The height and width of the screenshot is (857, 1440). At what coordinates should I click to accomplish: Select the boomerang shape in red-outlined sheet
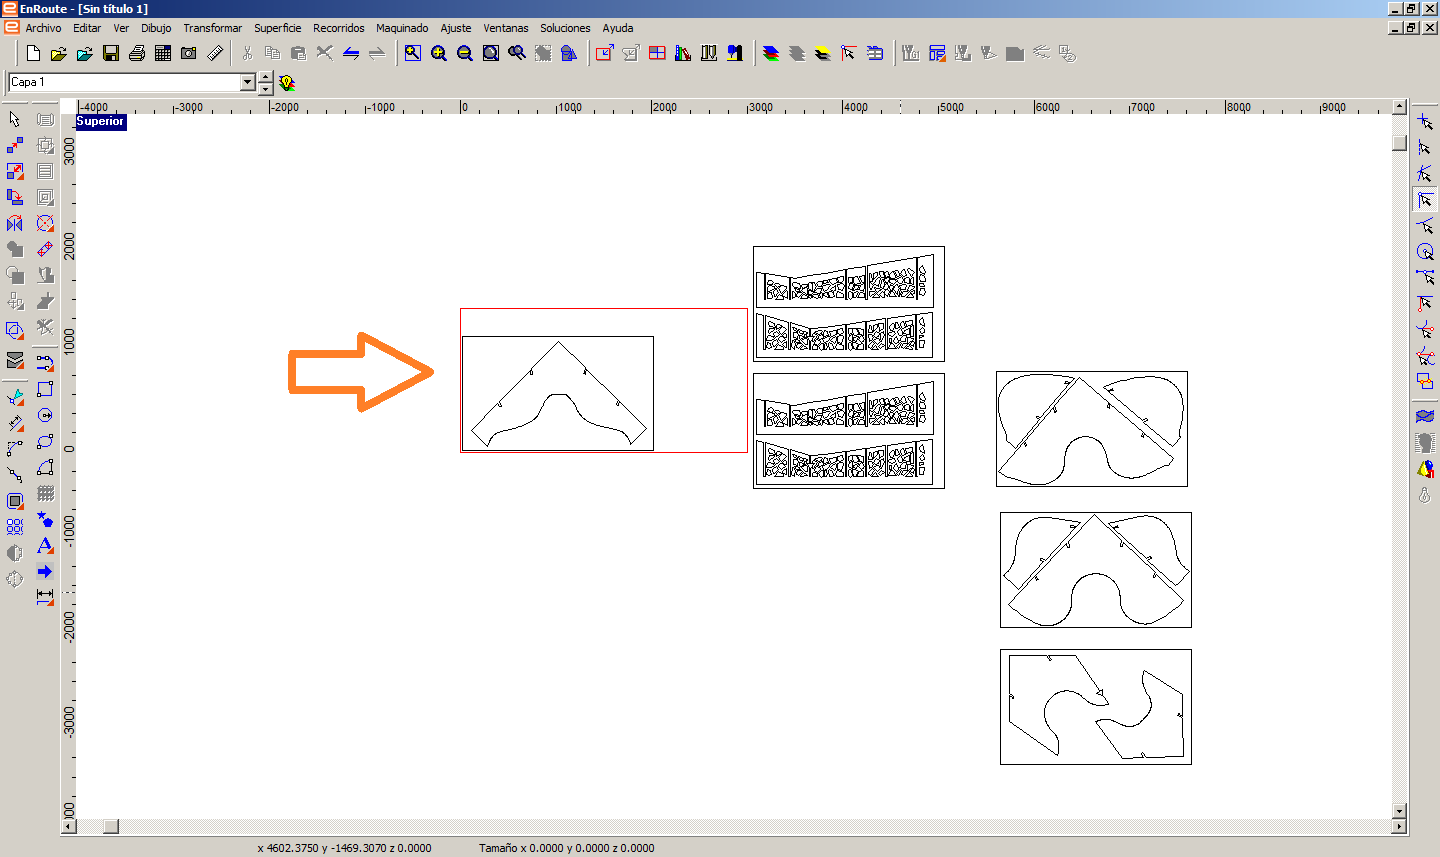pyautogui.click(x=558, y=394)
